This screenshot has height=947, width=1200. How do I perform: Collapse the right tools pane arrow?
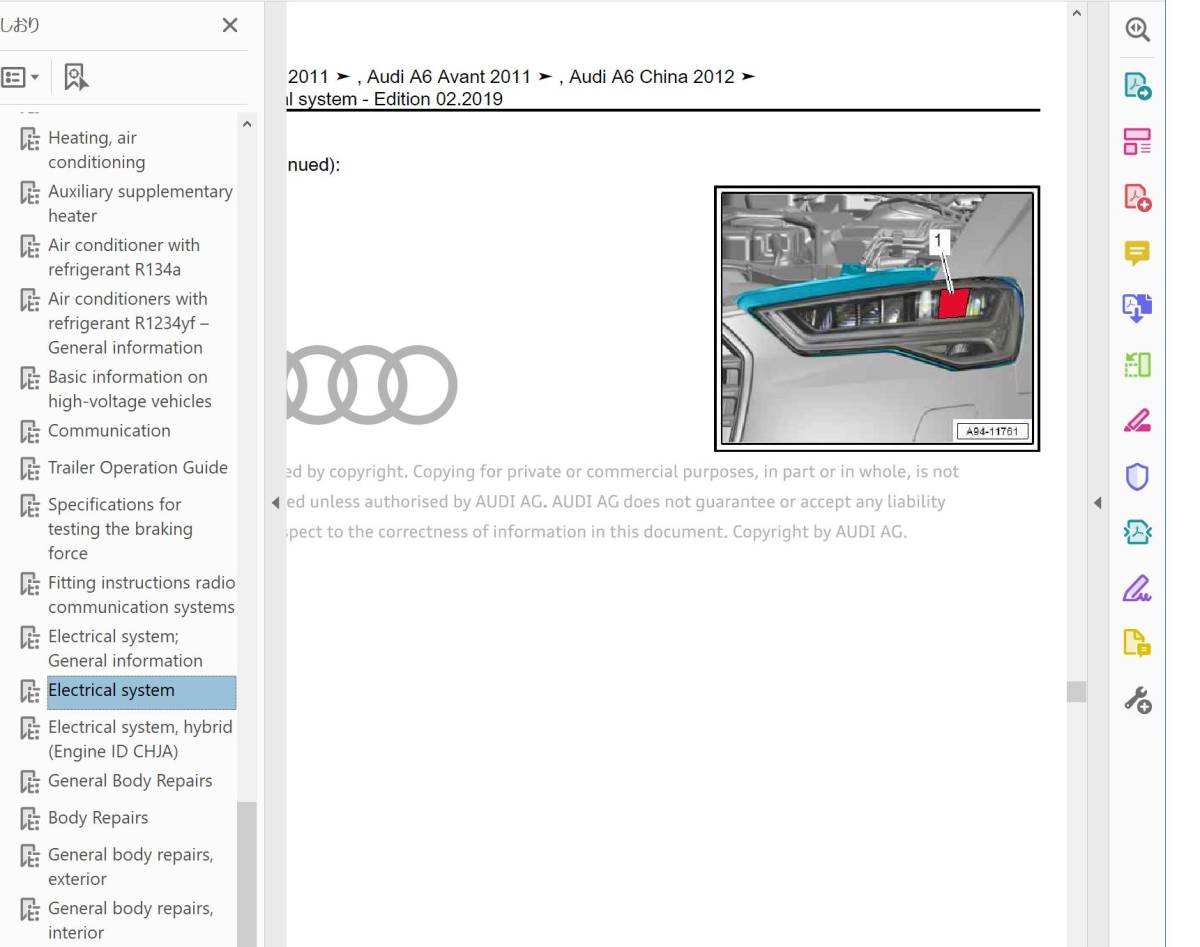tap(1097, 502)
